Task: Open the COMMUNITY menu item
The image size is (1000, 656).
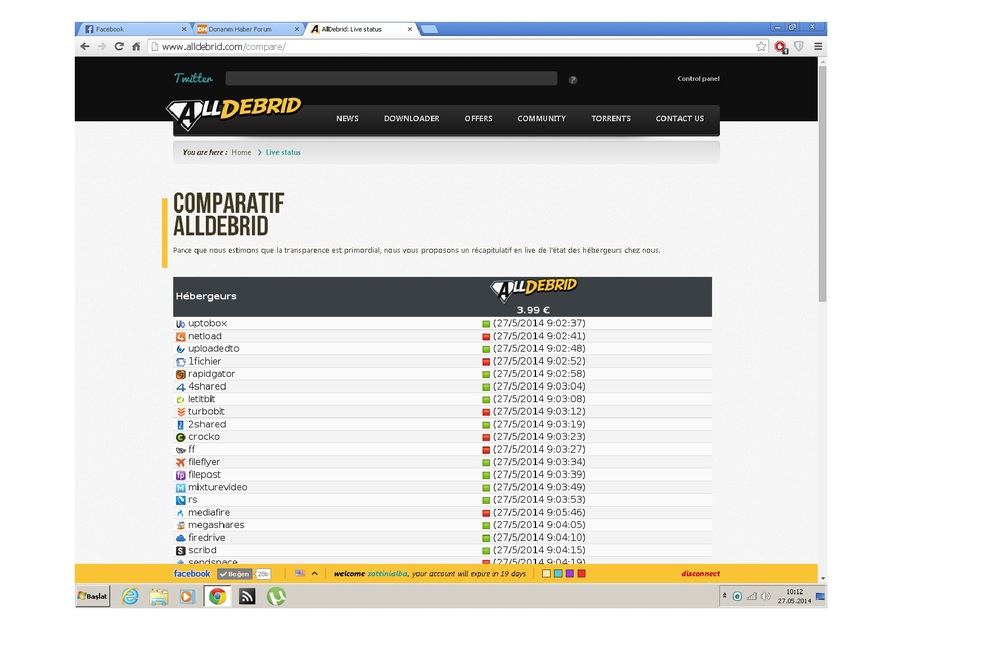Action: point(541,119)
